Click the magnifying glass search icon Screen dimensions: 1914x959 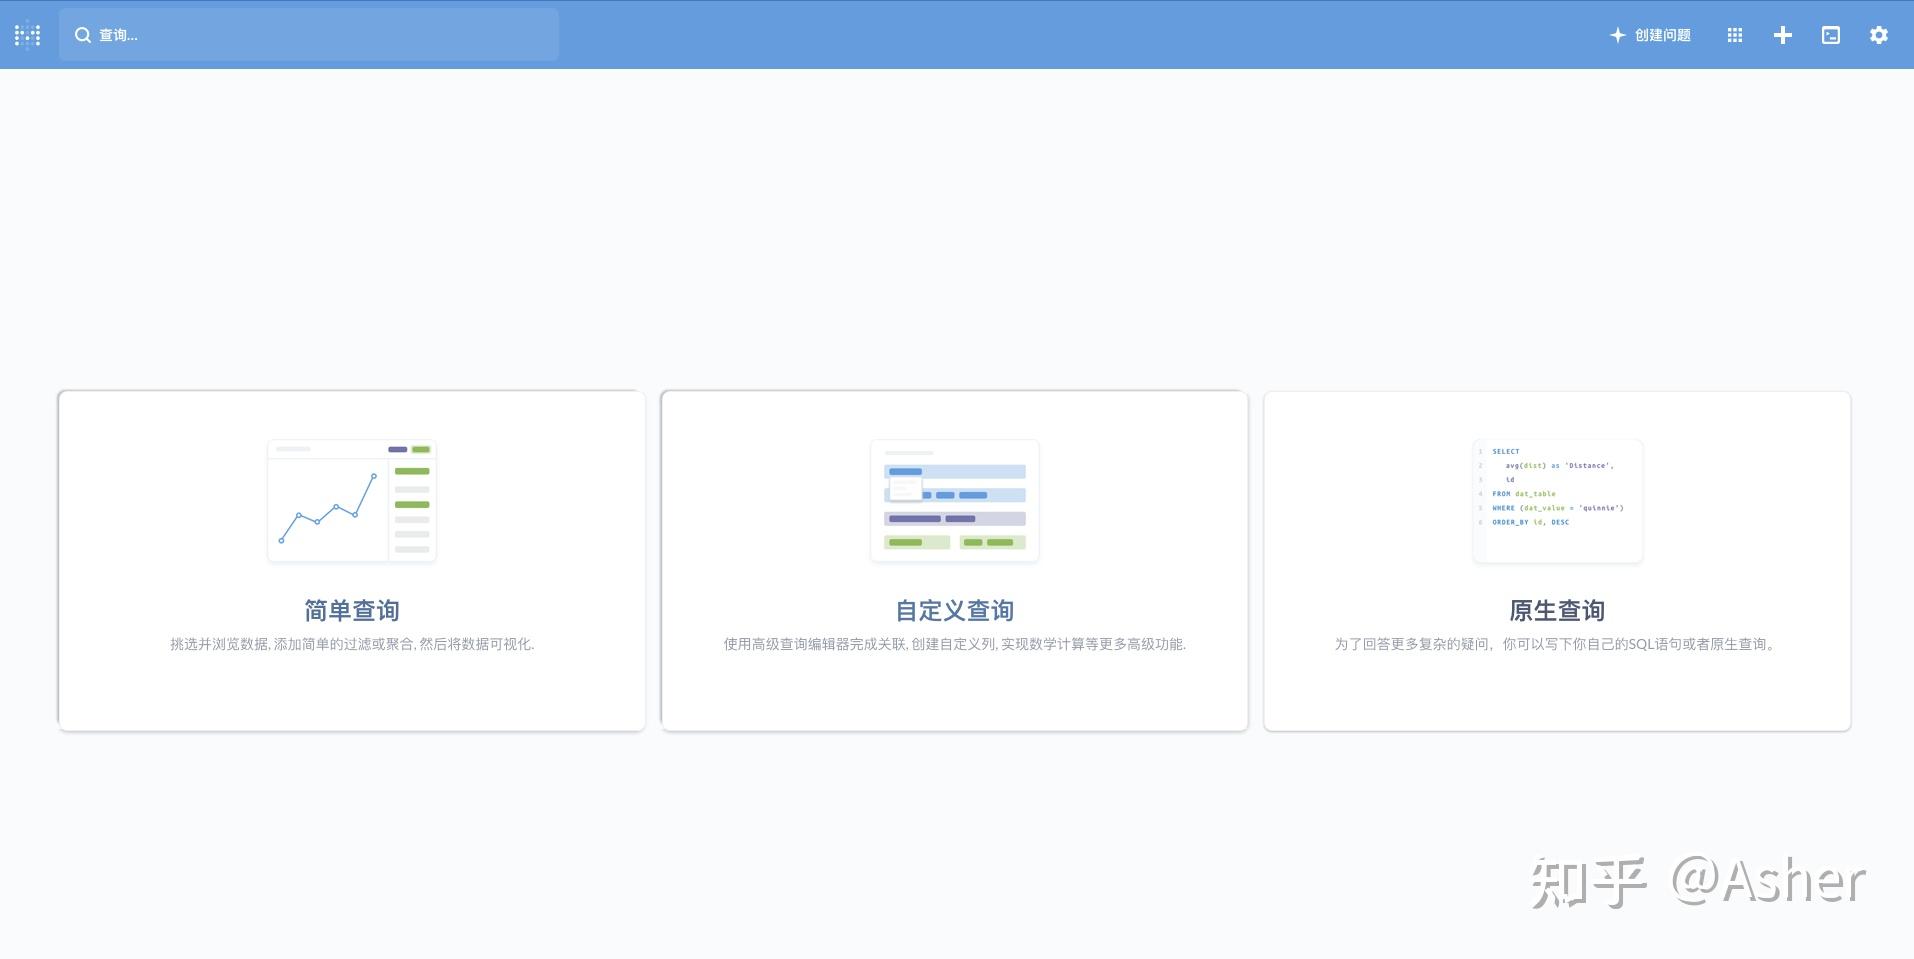[84, 34]
